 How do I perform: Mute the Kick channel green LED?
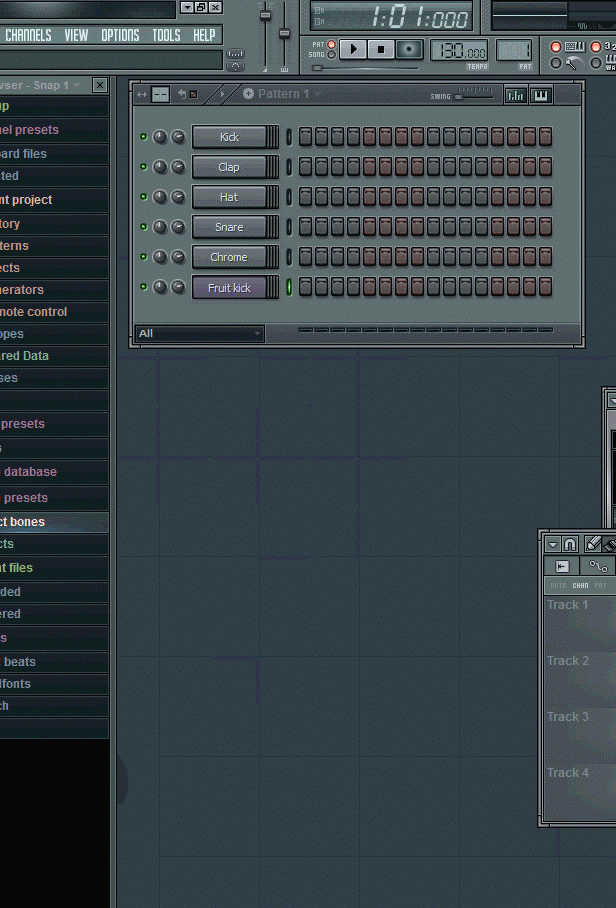click(x=143, y=137)
